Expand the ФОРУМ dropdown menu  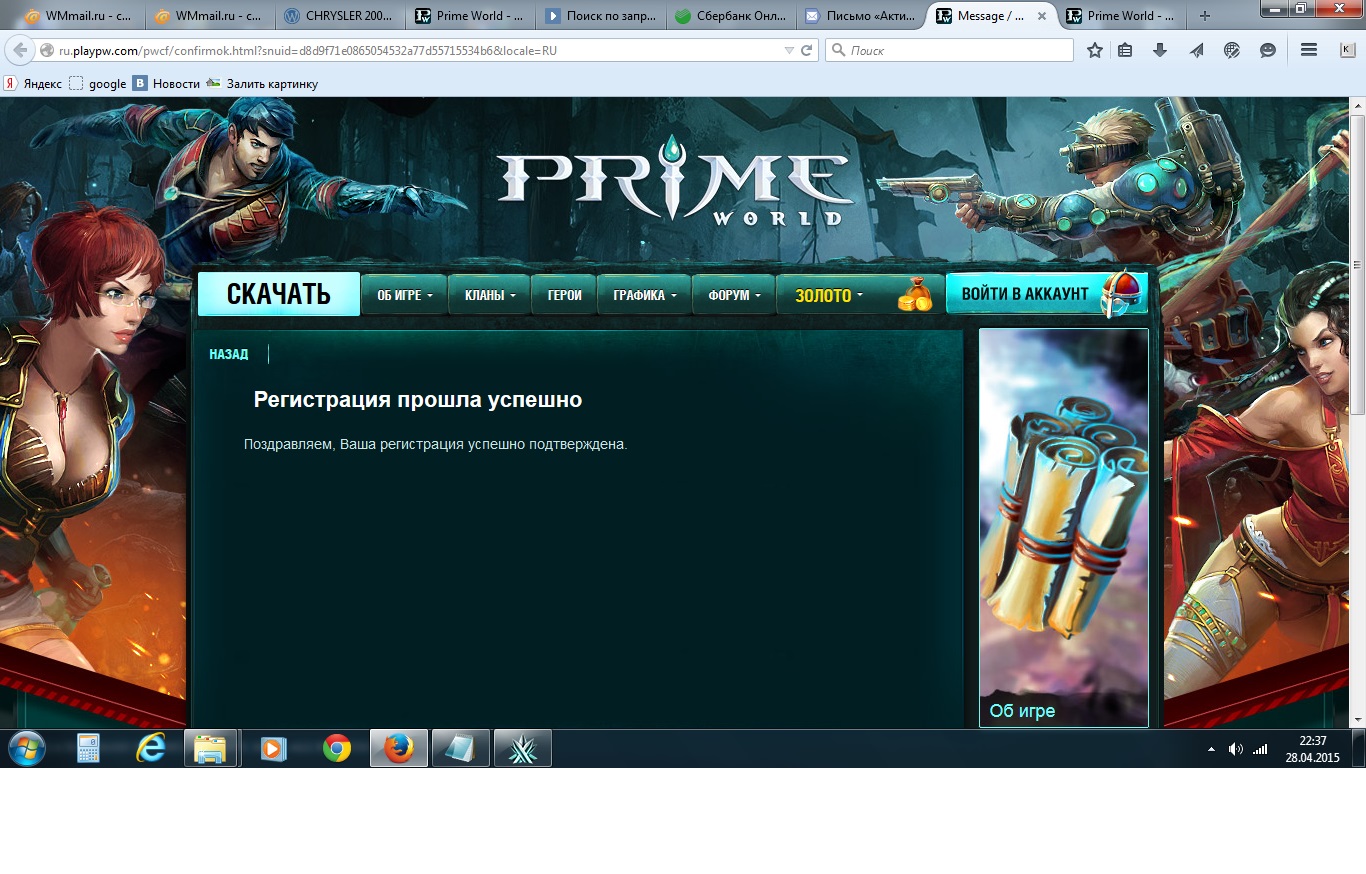click(x=734, y=295)
